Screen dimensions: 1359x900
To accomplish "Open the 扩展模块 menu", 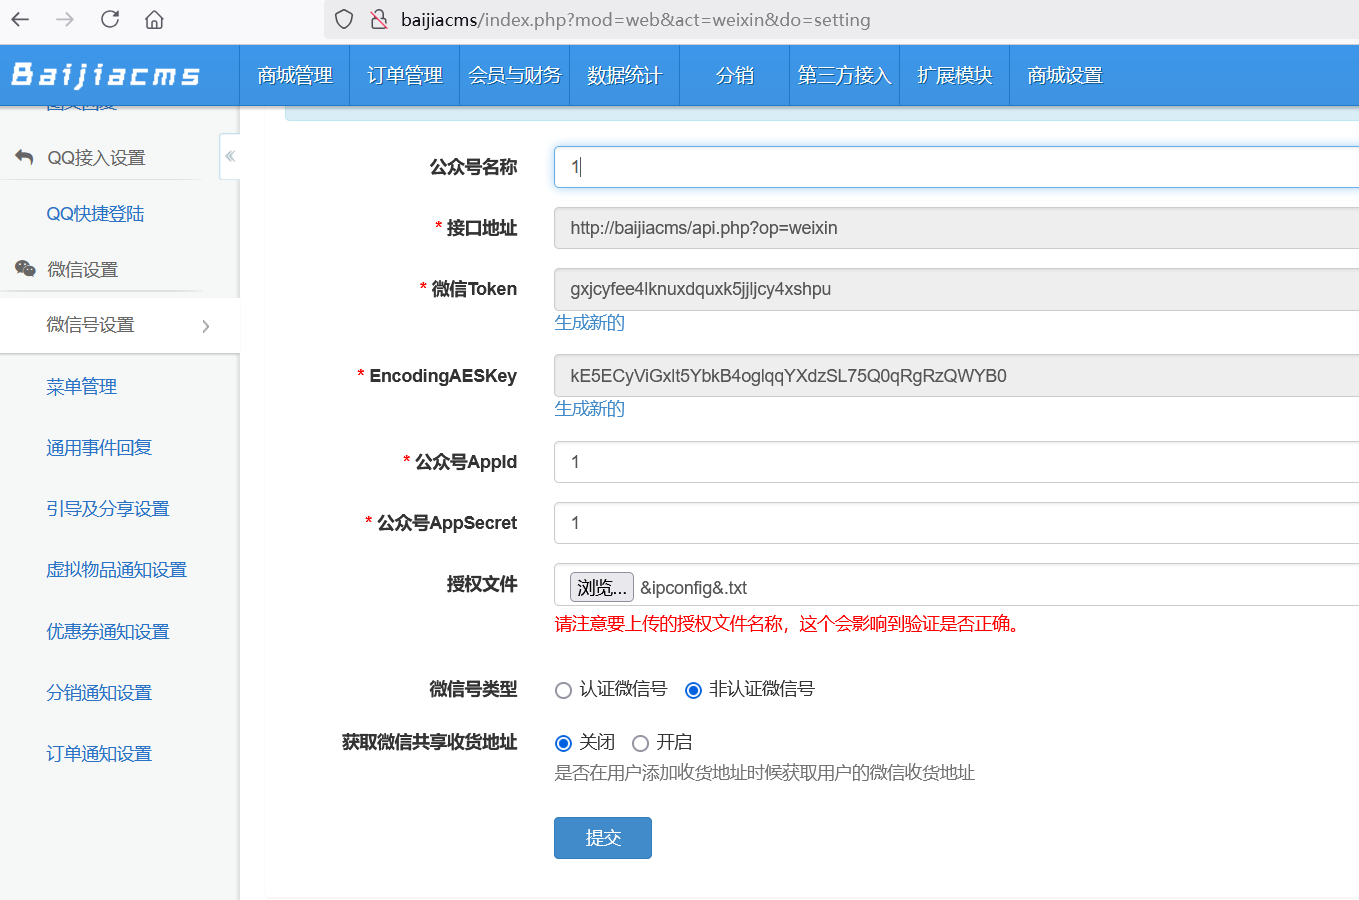I will click(x=955, y=75).
